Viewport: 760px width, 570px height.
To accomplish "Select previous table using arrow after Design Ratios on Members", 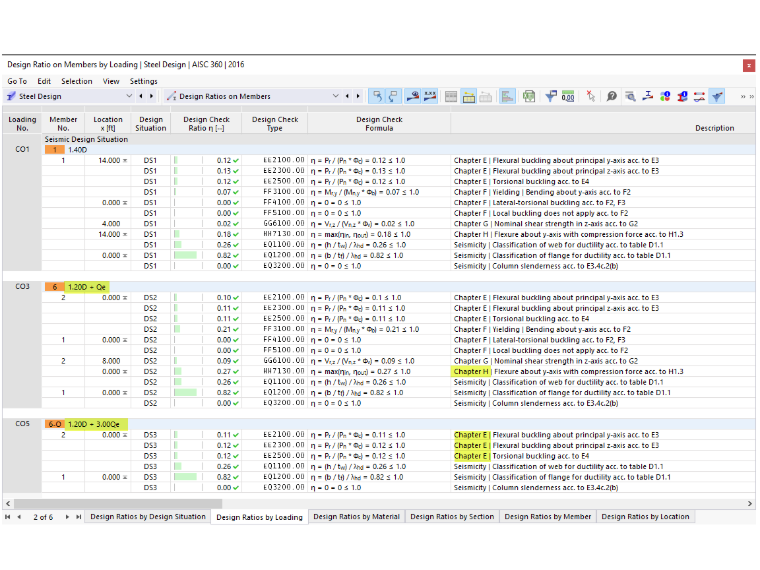I will [x=348, y=96].
